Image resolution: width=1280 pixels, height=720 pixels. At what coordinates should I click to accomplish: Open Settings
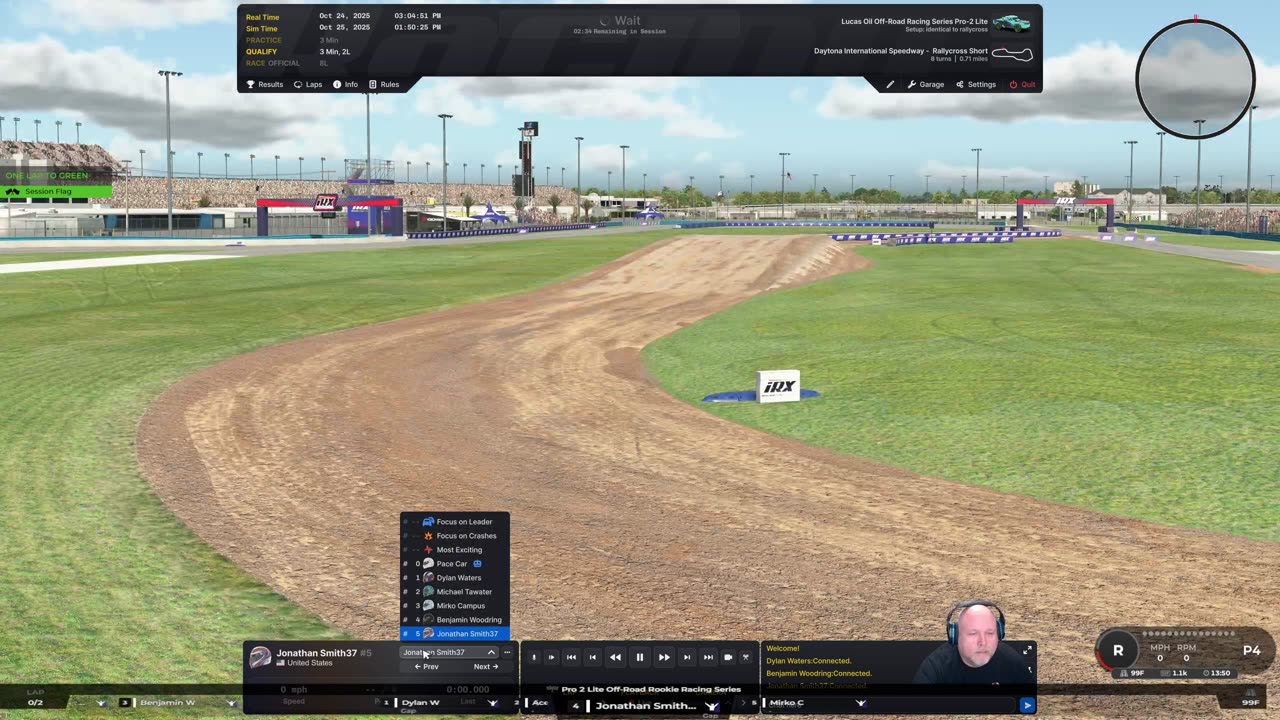coord(976,84)
